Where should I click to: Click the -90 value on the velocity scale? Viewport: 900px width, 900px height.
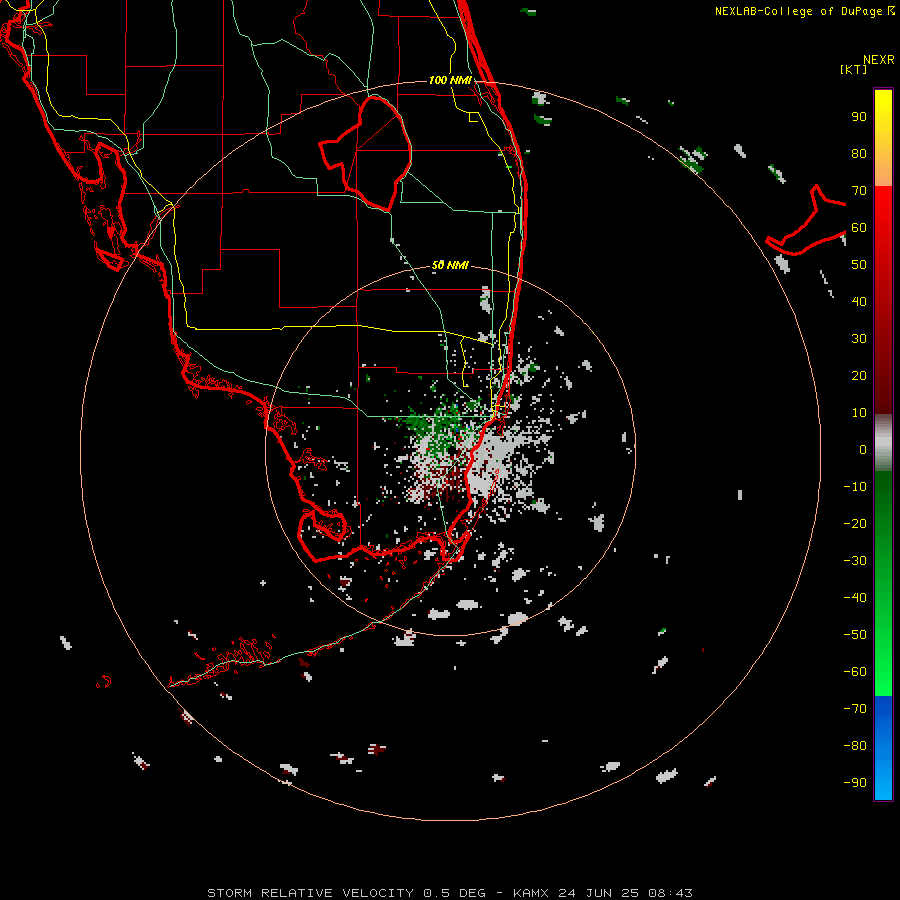pos(855,783)
